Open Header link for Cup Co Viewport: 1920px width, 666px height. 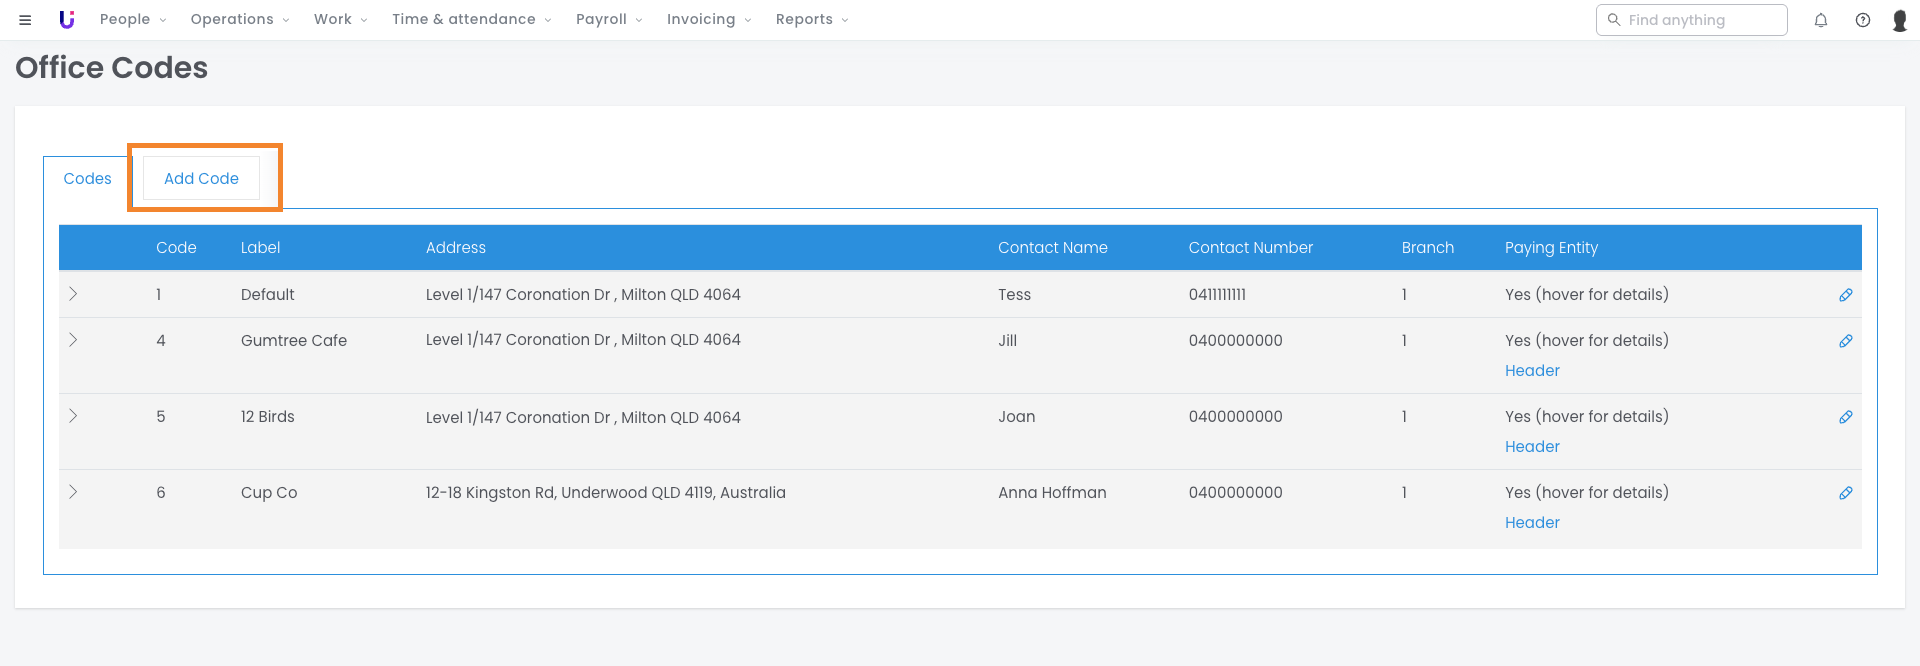tap(1532, 523)
